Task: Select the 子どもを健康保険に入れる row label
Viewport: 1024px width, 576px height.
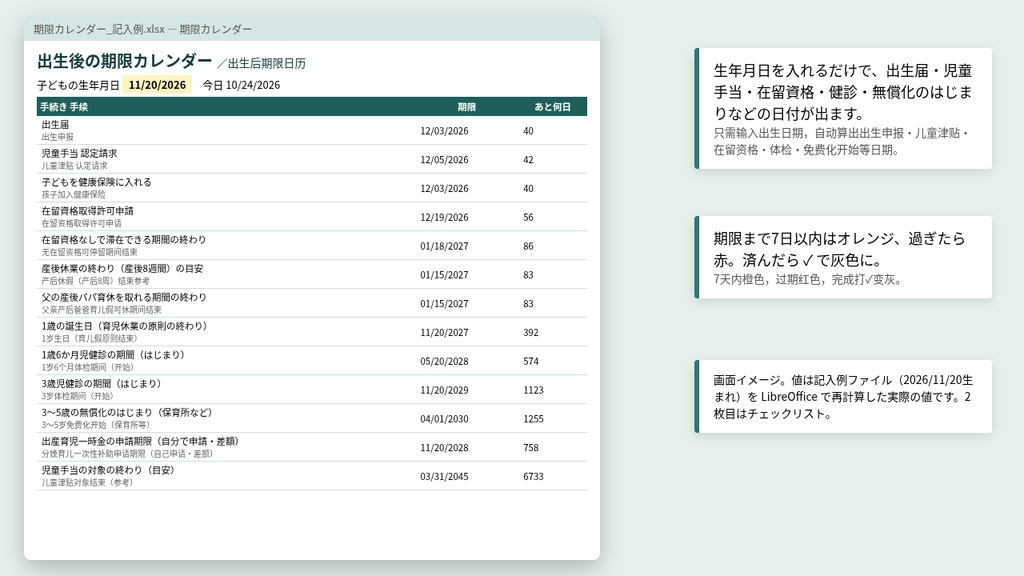Action: click(x=96, y=182)
